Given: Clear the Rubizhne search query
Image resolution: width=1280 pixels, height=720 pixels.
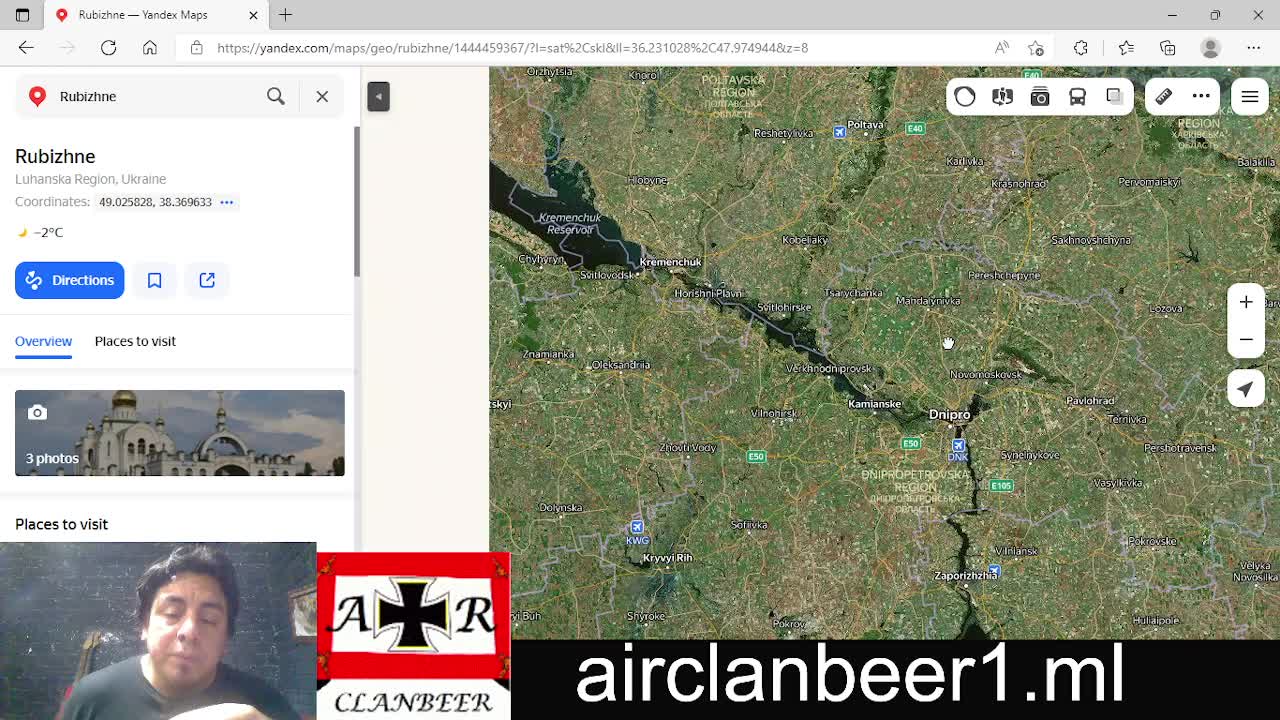Looking at the screenshot, I should click(x=322, y=96).
